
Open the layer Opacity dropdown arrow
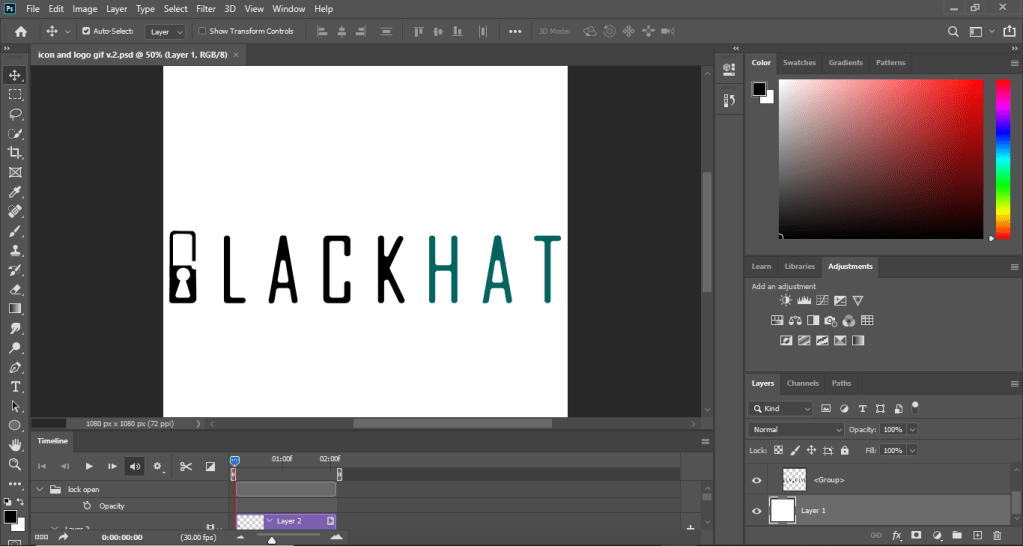click(x=912, y=430)
